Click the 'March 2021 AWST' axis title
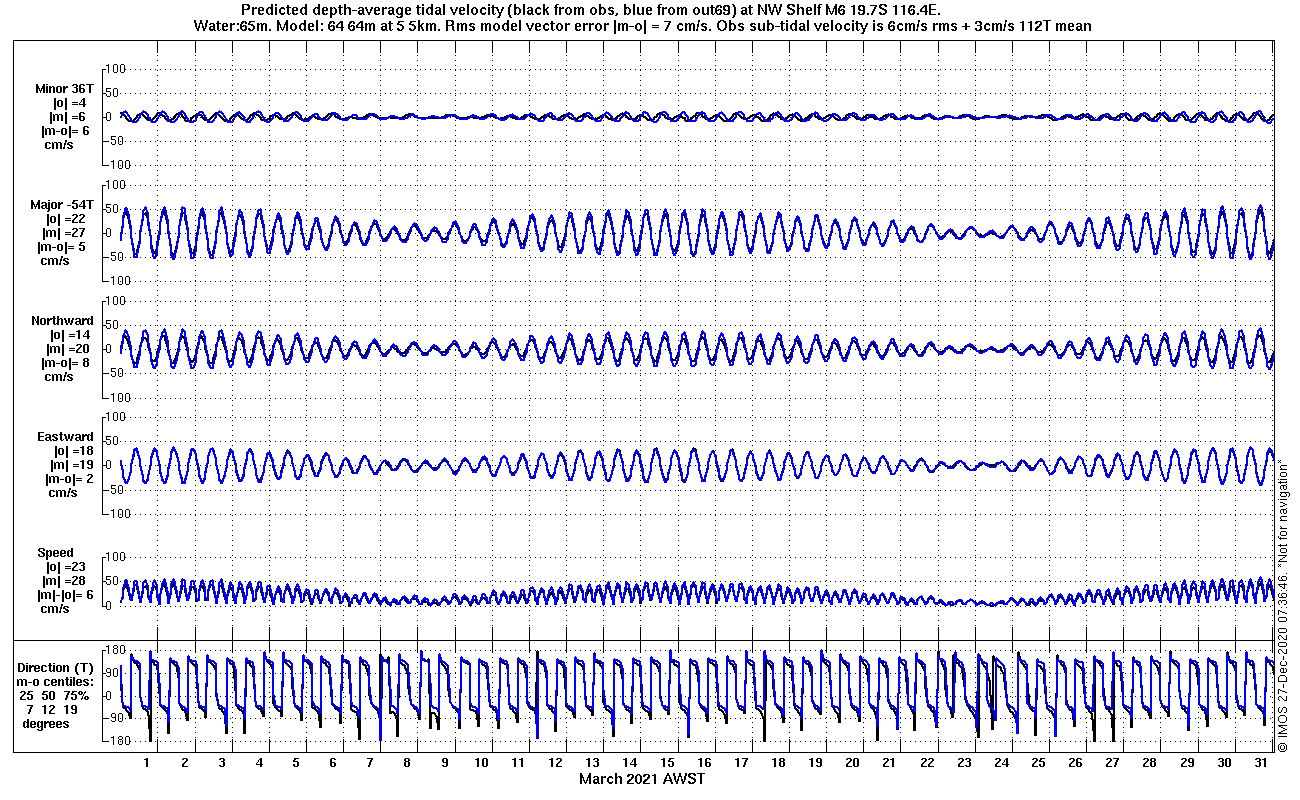Viewport: 1300px width, 800px height. pos(642,778)
